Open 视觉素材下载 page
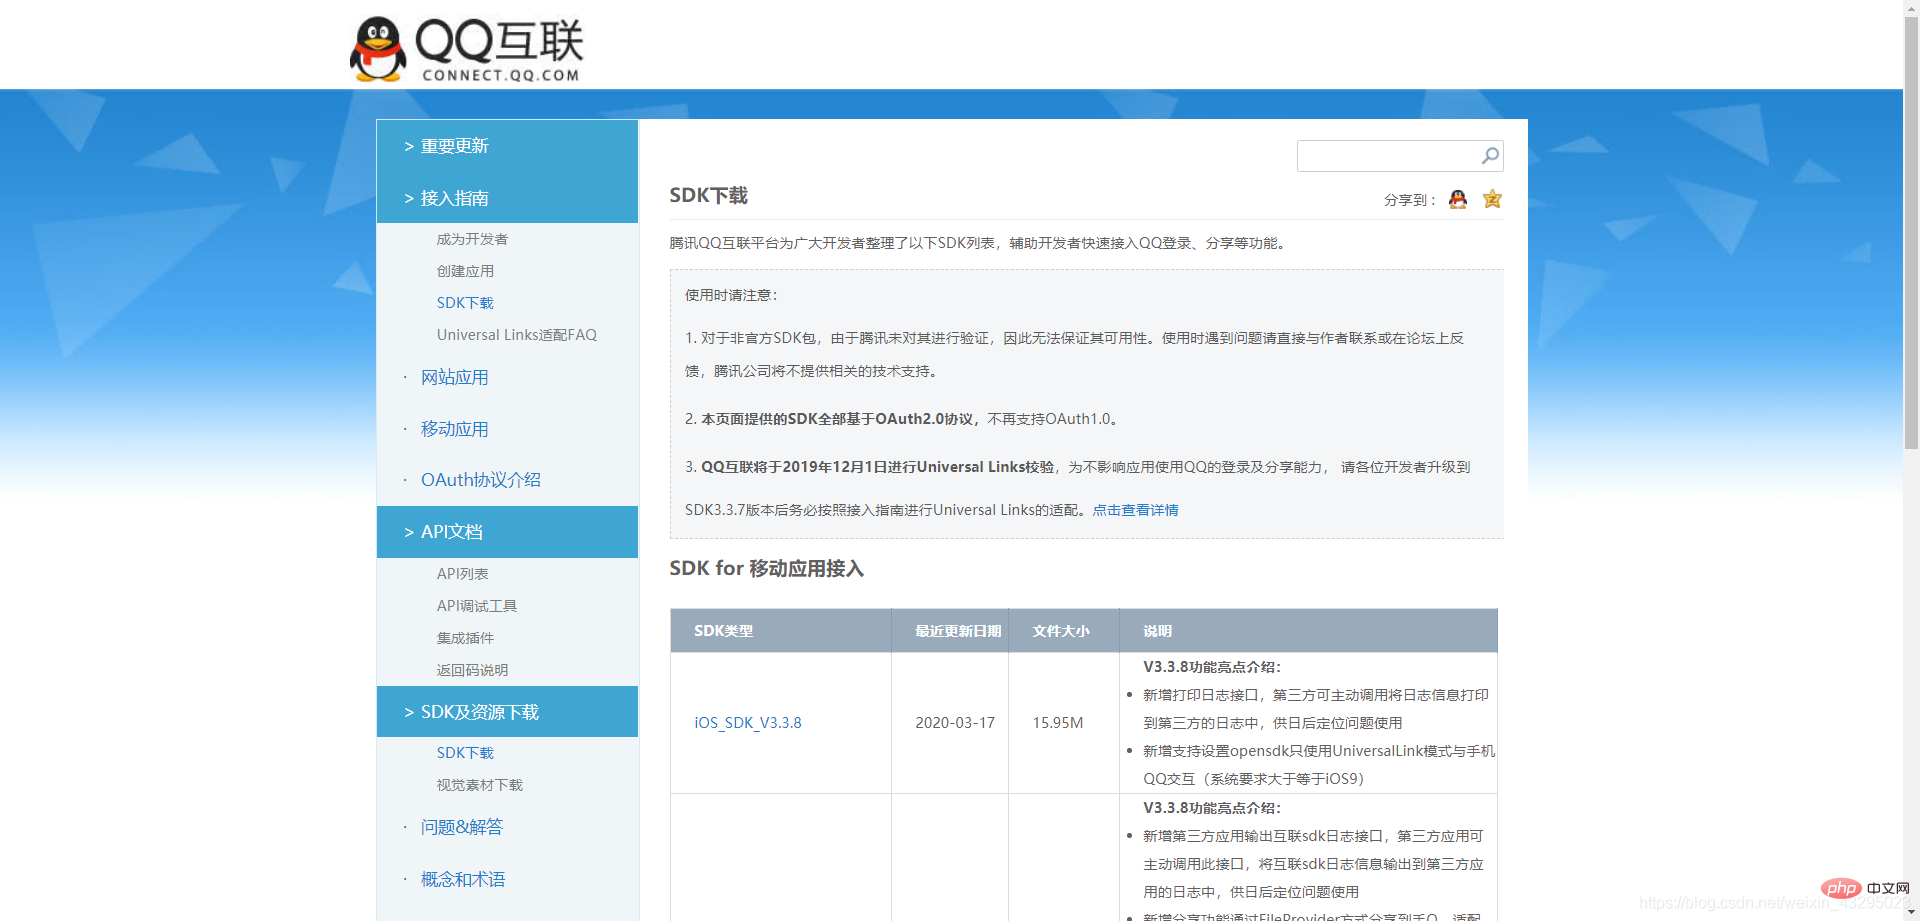Viewport: 1920px width, 921px height. point(478,784)
